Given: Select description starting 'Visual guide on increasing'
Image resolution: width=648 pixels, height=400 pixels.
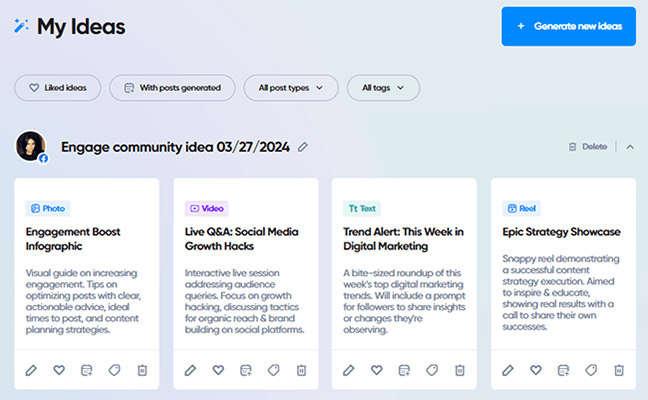Looking at the screenshot, I should coord(83,301).
